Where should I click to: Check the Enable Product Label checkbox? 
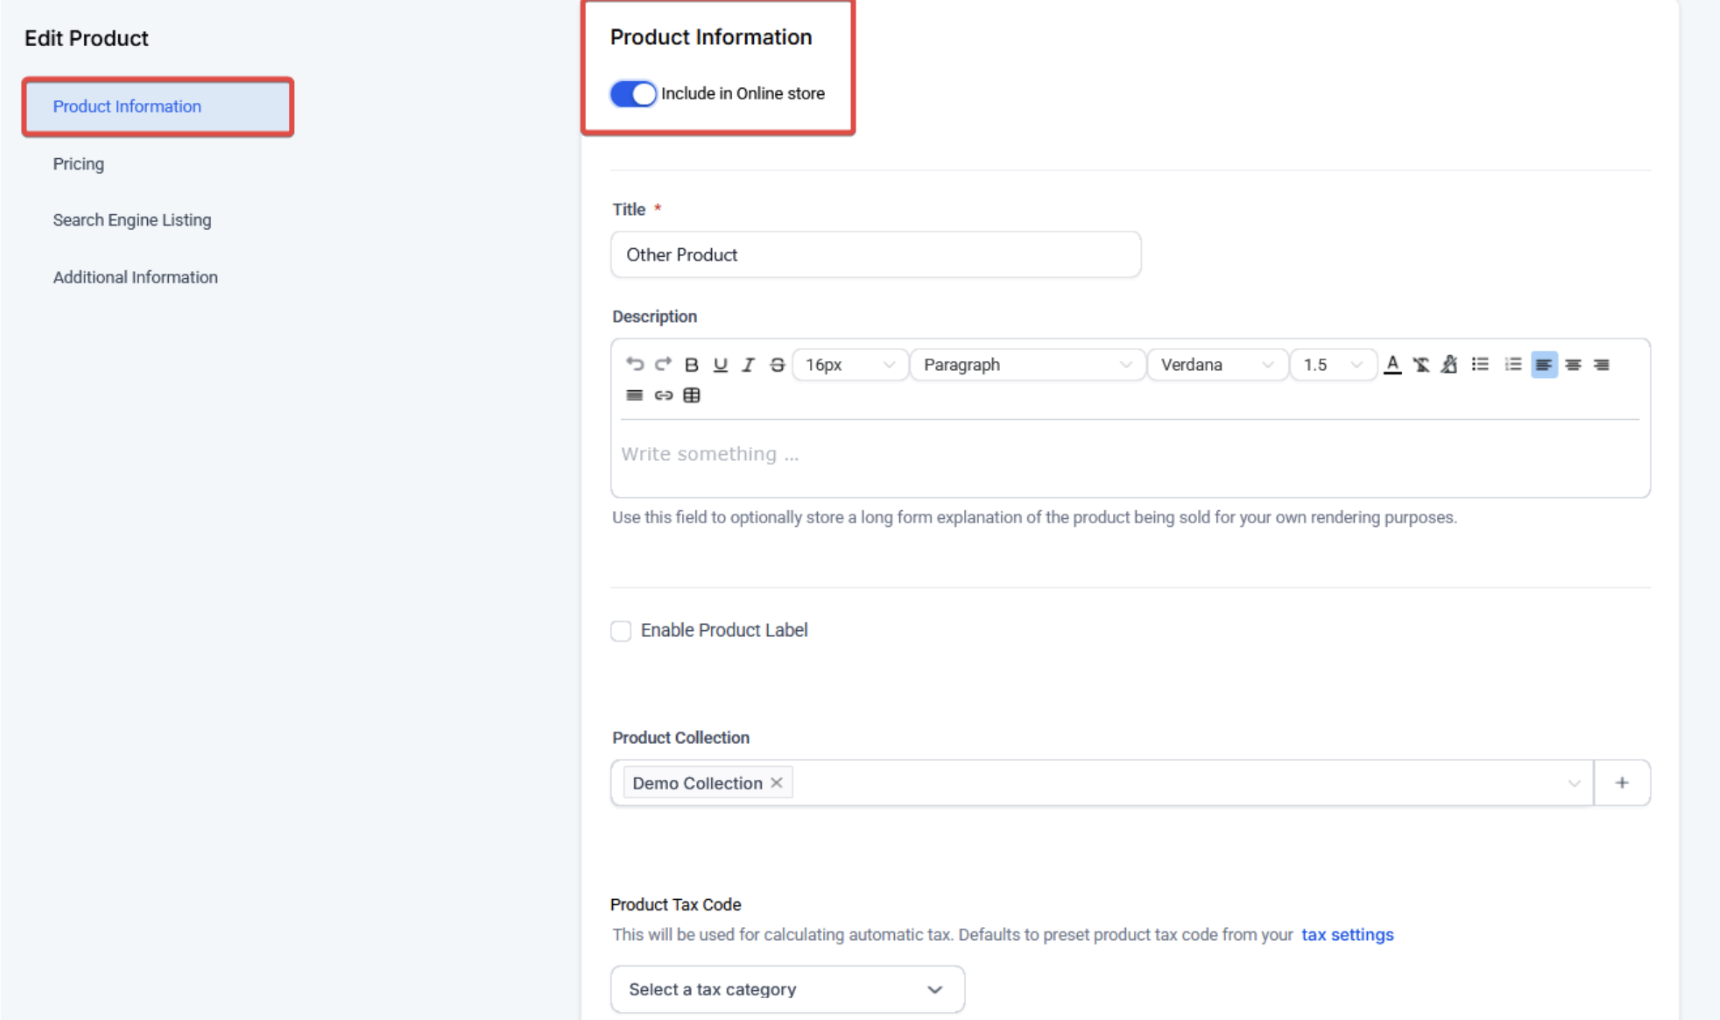[x=621, y=631]
